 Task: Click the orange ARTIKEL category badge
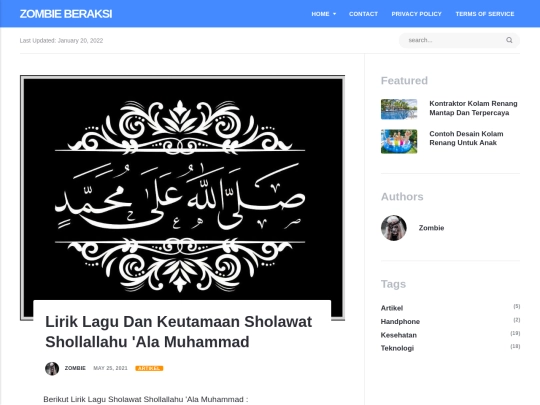[x=149, y=368]
